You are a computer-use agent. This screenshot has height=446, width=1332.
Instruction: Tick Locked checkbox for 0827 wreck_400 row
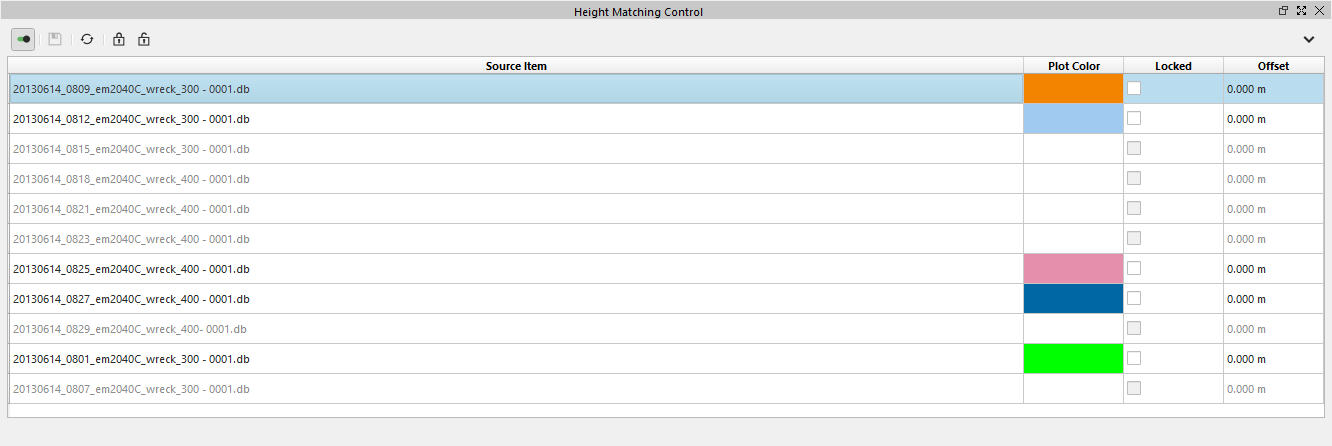[x=1134, y=298]
